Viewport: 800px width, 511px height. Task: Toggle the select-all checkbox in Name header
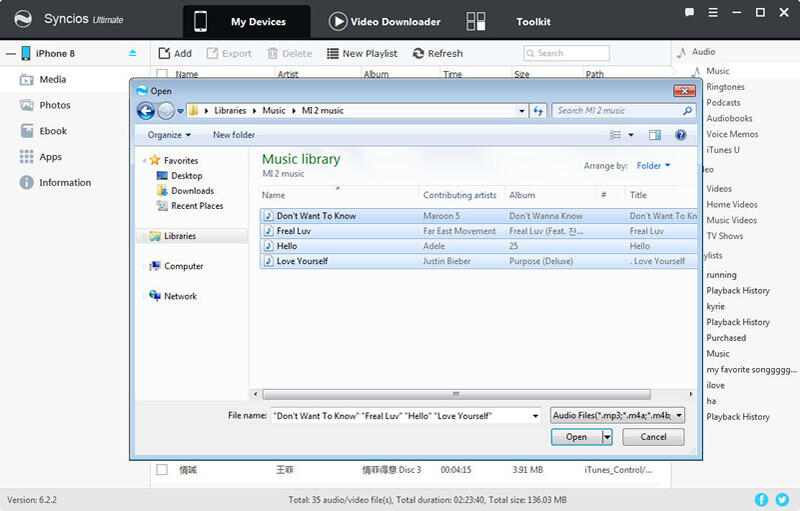pyautogui.click(x=162, y=74)
